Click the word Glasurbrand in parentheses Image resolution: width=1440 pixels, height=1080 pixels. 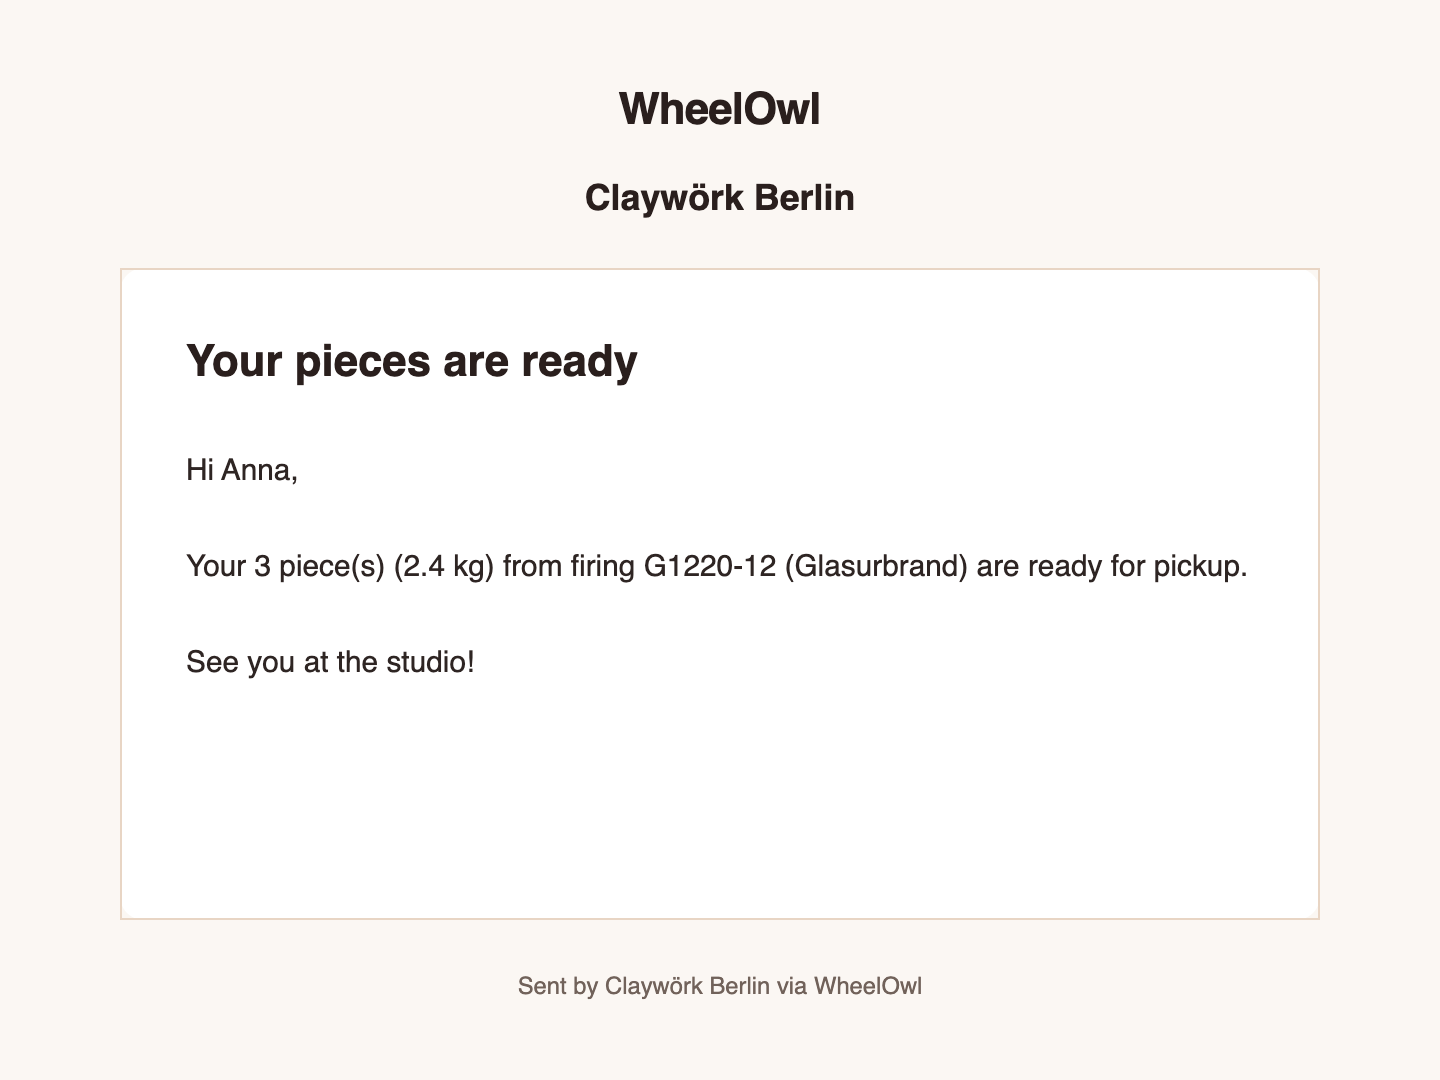876,566
